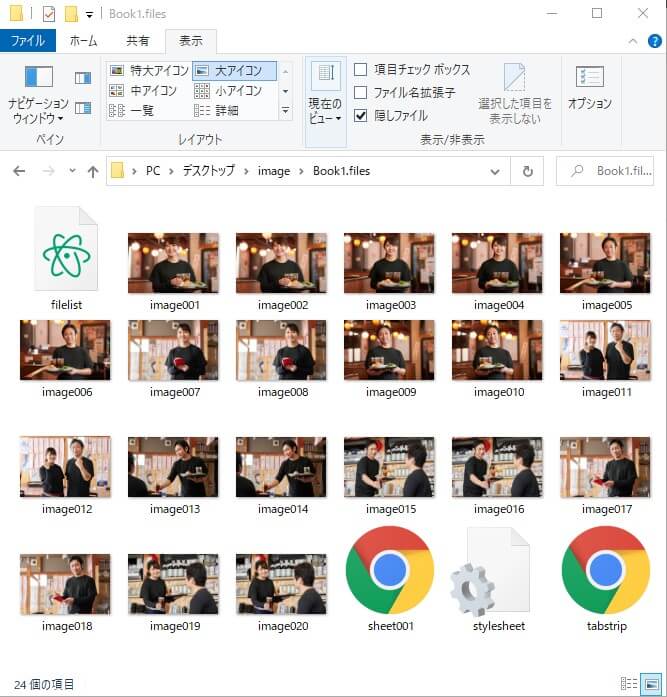The width and height of the screenshot is (667, 697).
Task: Switch to the ホーム ribbon tab
Action: 83,41
